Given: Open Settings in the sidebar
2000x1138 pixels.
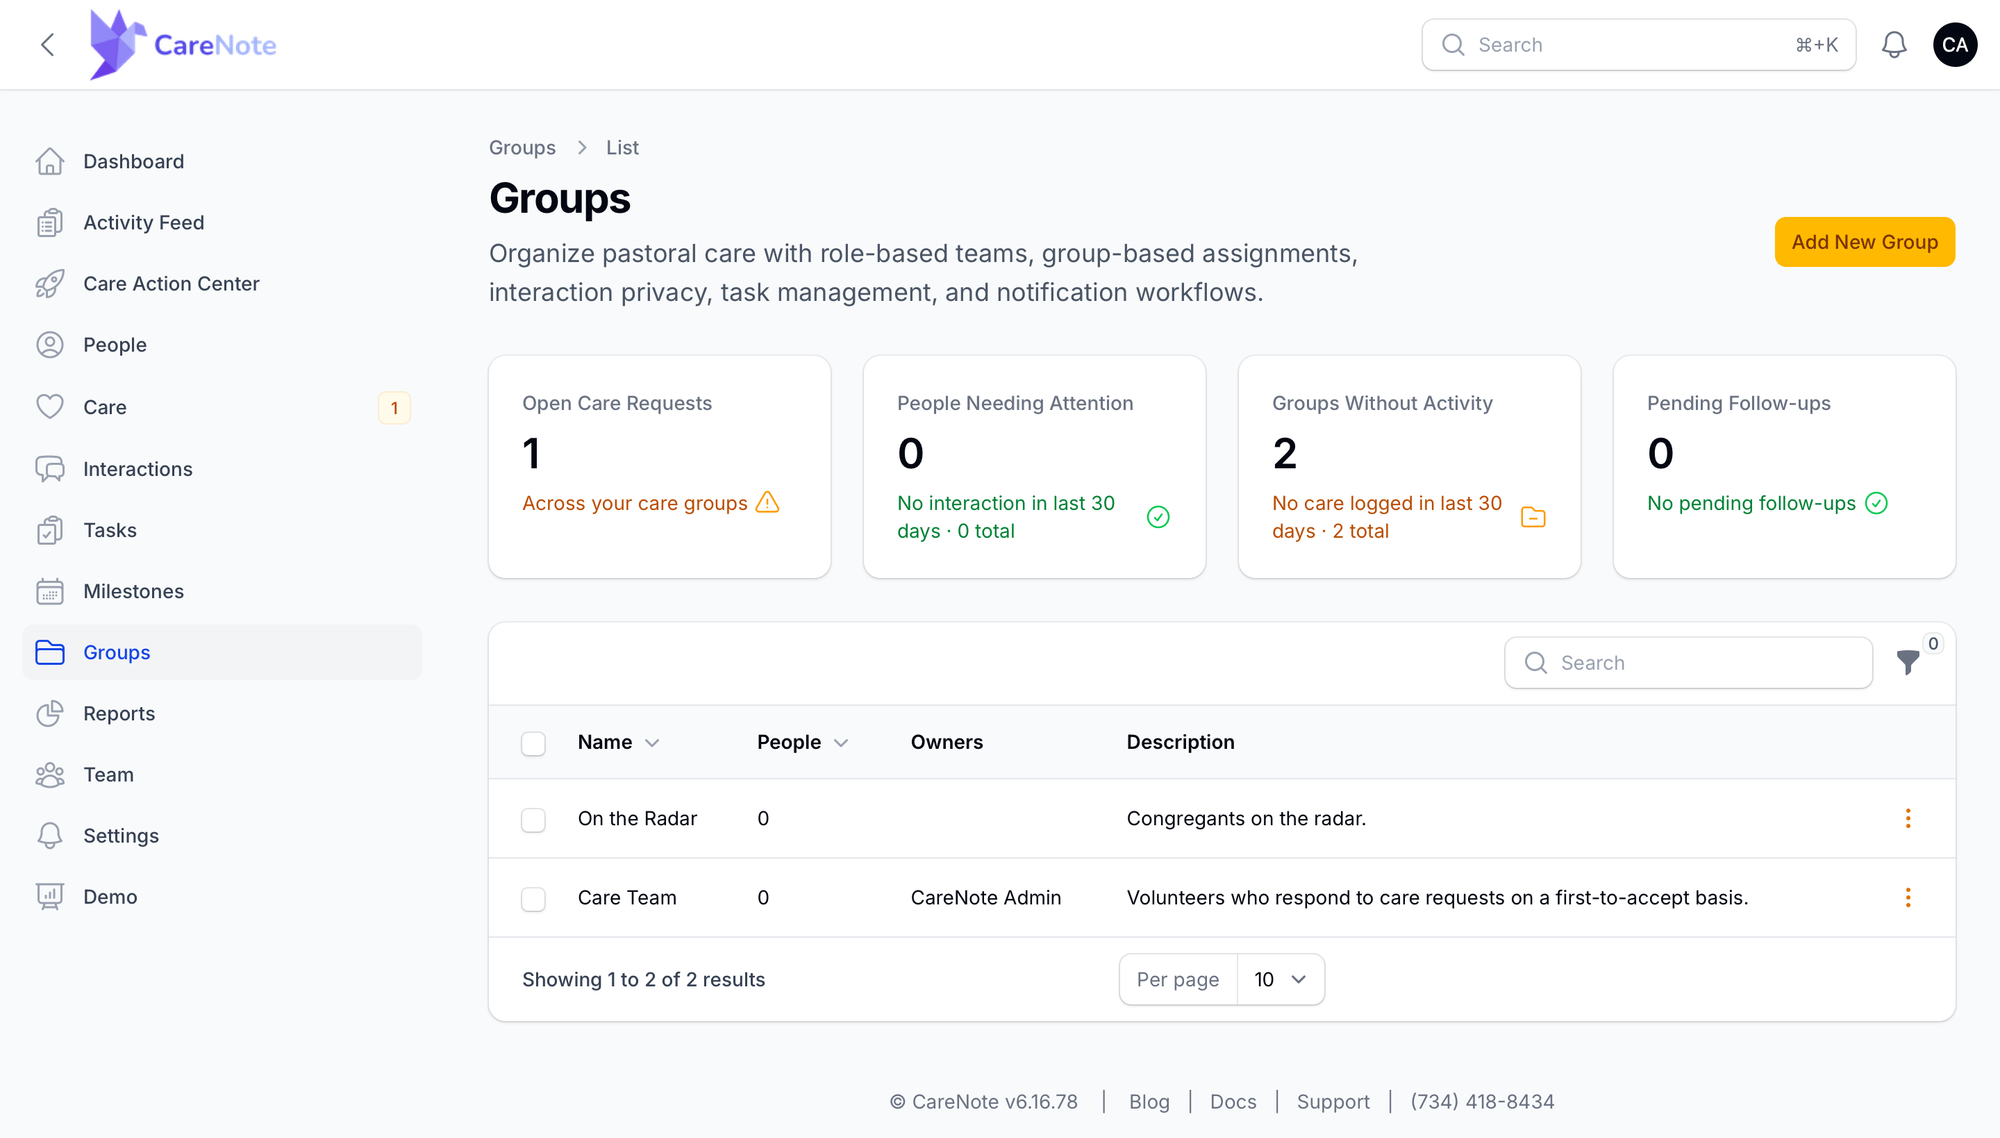Looking at the screenshot, I should pyautogui.click(x=222, y=836).
